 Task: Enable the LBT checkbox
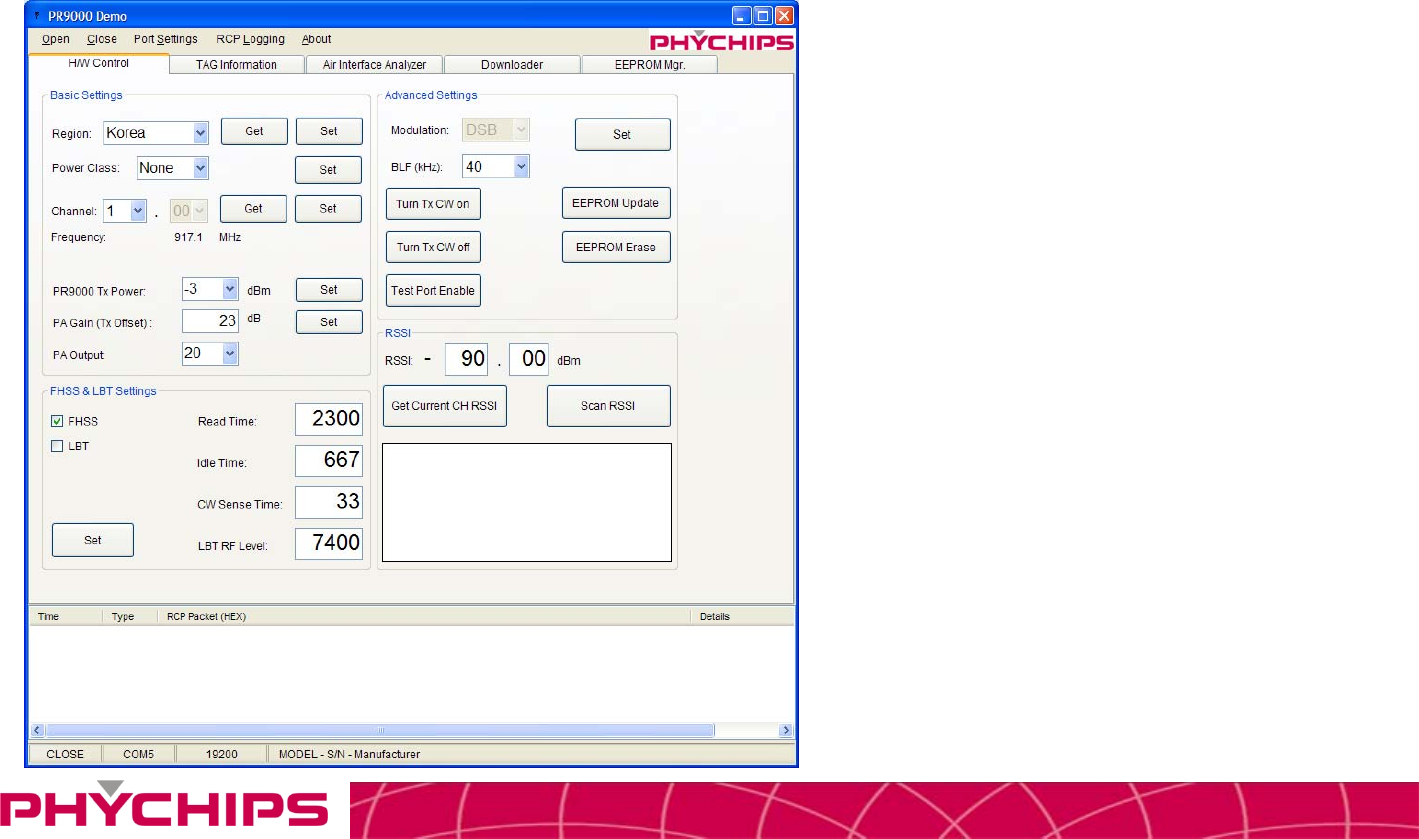pyautogui.click(x=57, y=446)
